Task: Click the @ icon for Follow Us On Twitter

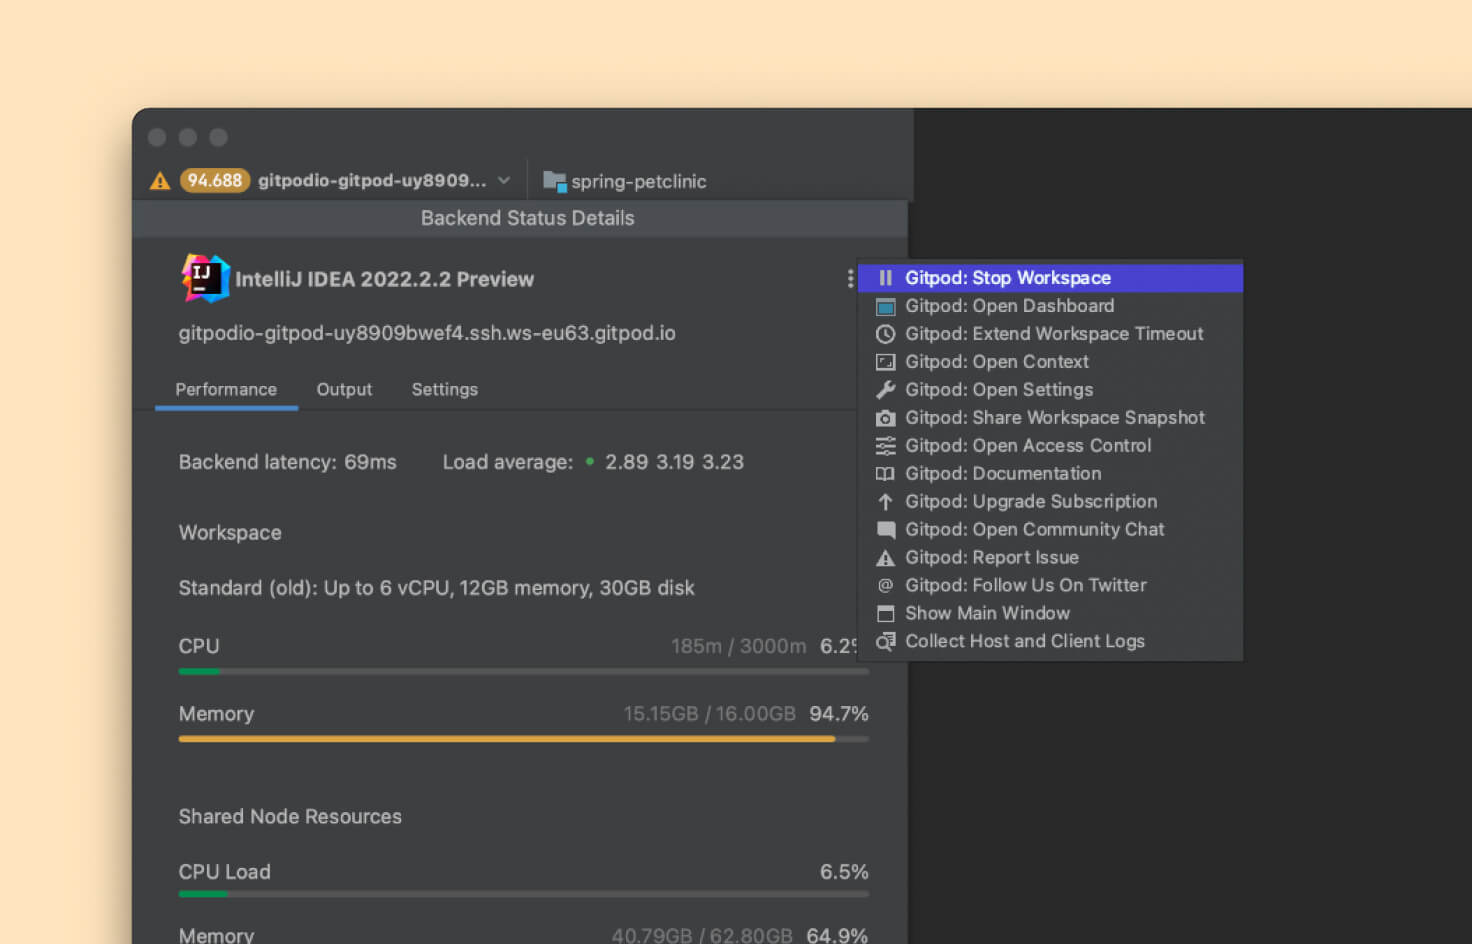Action: pyautogui.click(x=885, y=585)
